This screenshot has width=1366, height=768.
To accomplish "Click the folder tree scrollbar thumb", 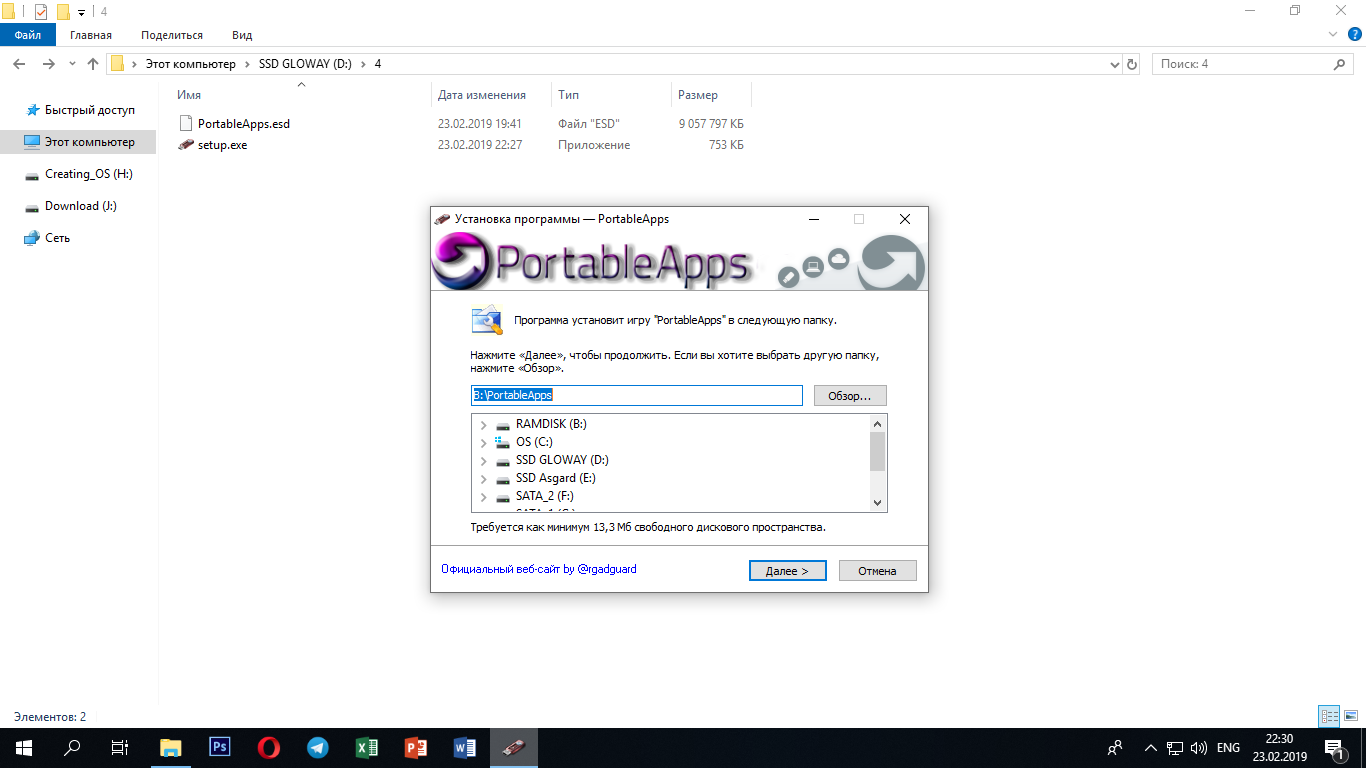I will pyautogui.click(x=877, y=451).
